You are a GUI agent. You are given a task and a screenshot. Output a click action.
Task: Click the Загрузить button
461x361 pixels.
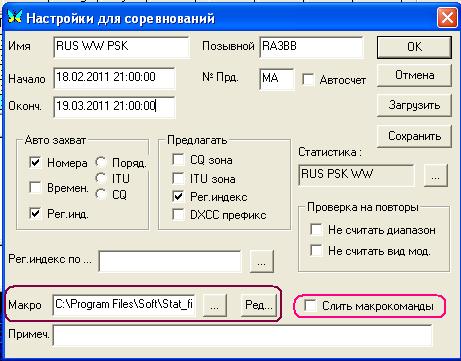click(x=414, y=105)
